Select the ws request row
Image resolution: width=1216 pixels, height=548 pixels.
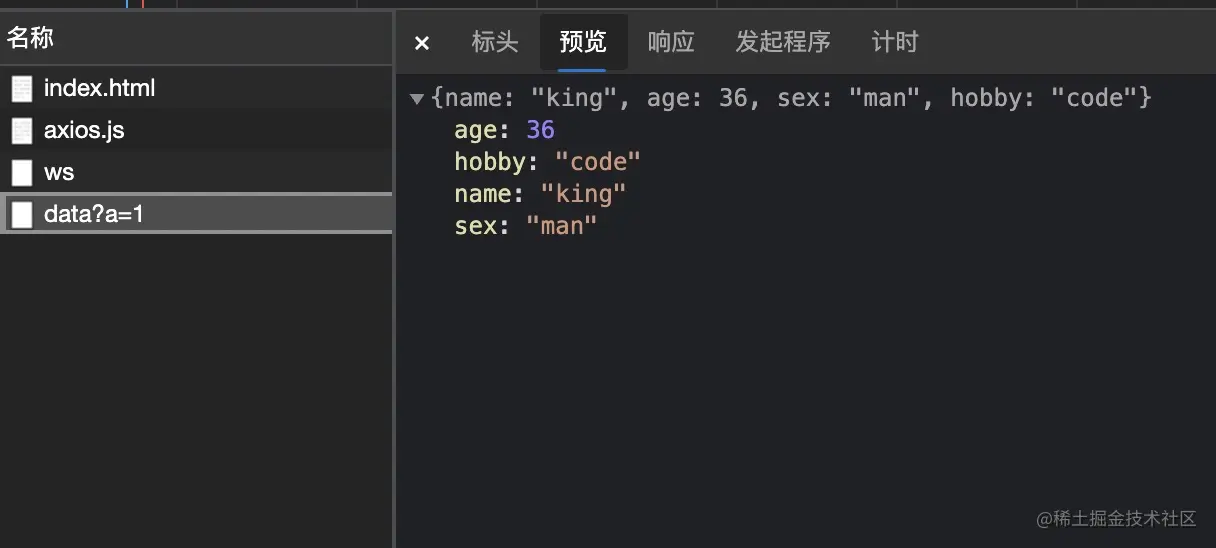click(x=196, y=172)
